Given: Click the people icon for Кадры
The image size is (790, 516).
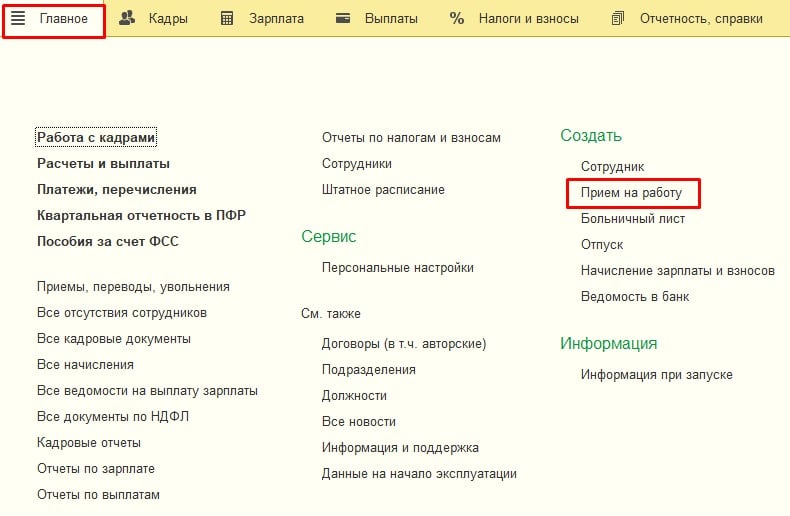Looking at the screenshot, I should pyautogui.click(x=127, y=19).
